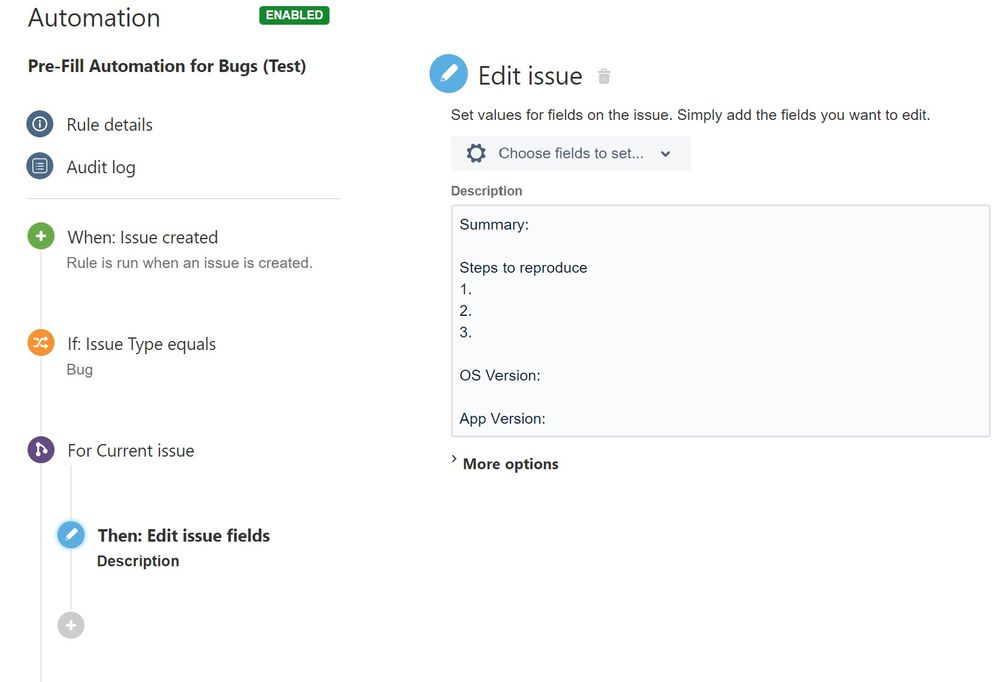Click the Audit log list icon
The image size is (998, 682).
(x=40, y=167)
